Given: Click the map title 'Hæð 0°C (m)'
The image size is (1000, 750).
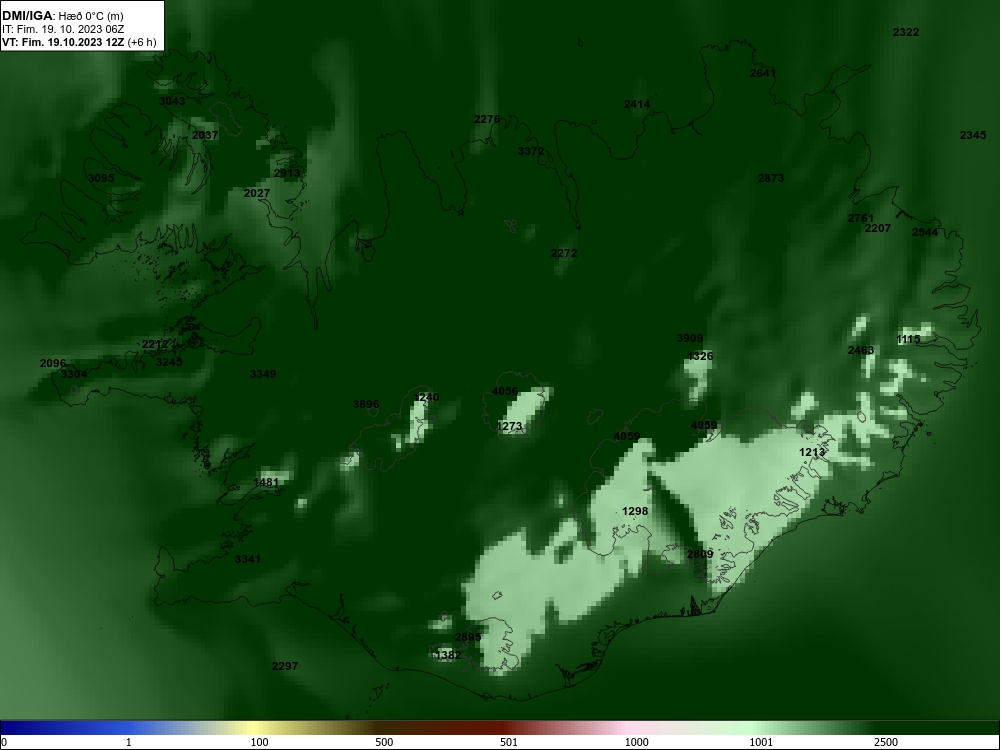Looking at the screenshot, I should pyautogui.click(x=91, y=16).
